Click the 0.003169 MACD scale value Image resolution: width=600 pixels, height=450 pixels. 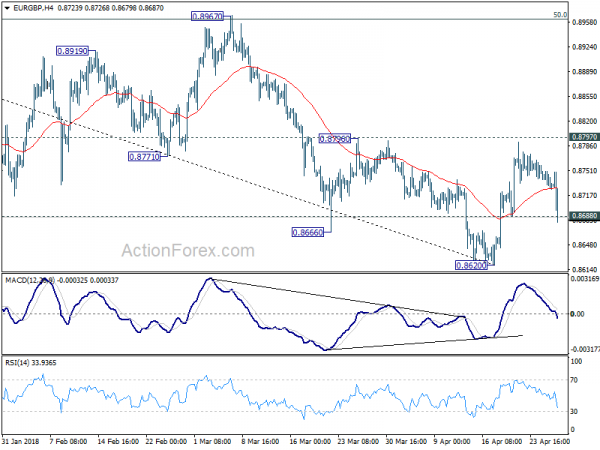coord(585,279)
